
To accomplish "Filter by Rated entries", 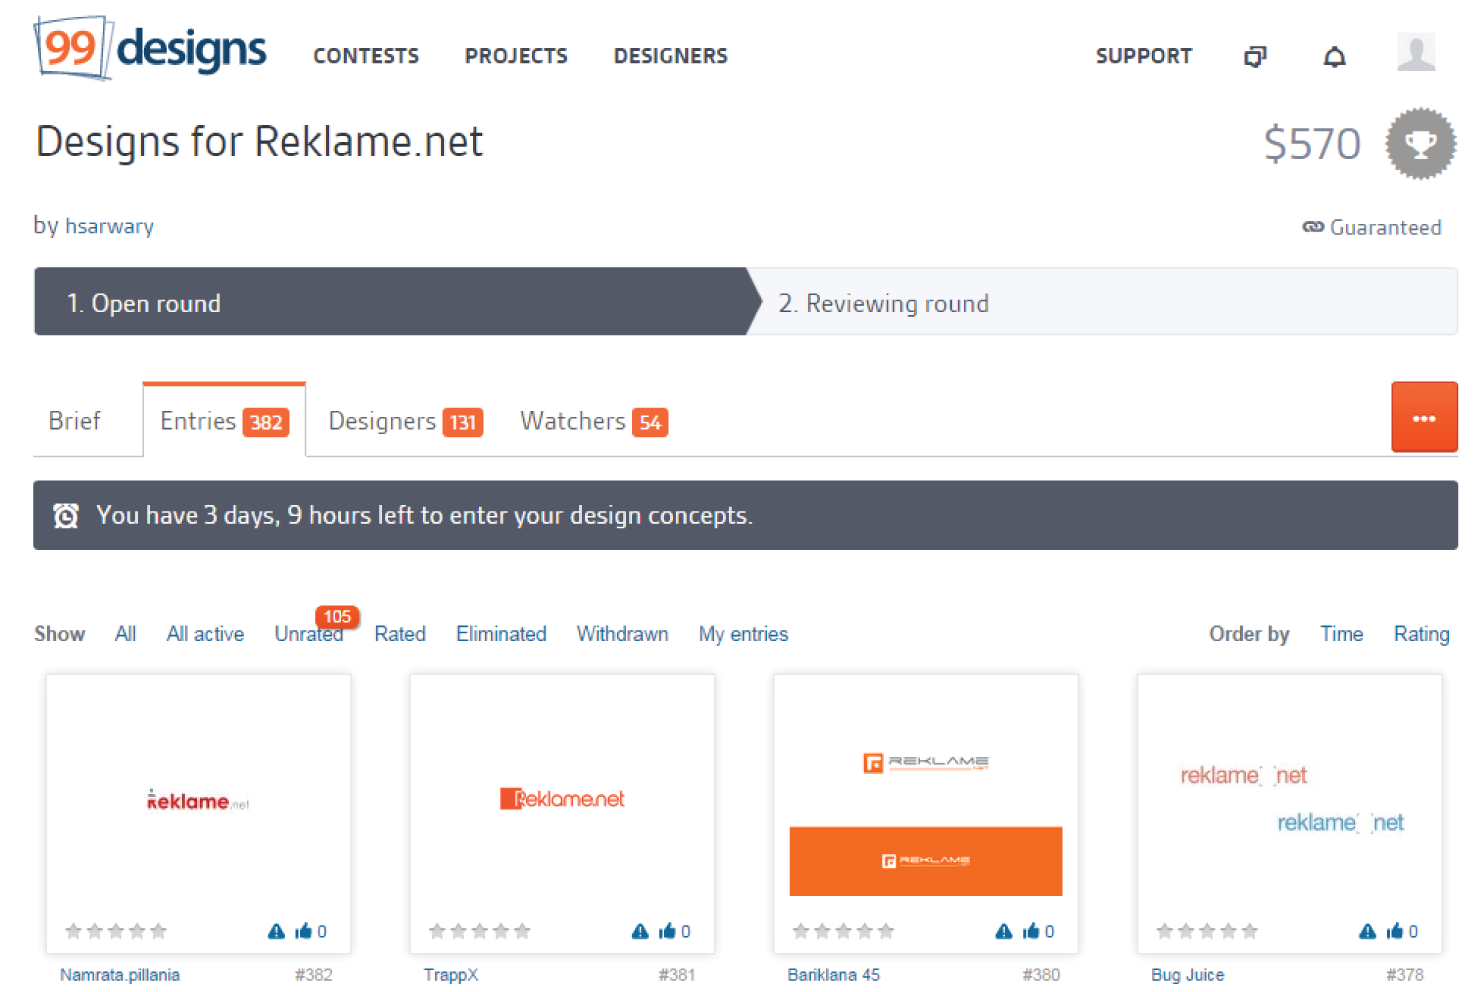I will pyautogui.click(x=400, y=634).
